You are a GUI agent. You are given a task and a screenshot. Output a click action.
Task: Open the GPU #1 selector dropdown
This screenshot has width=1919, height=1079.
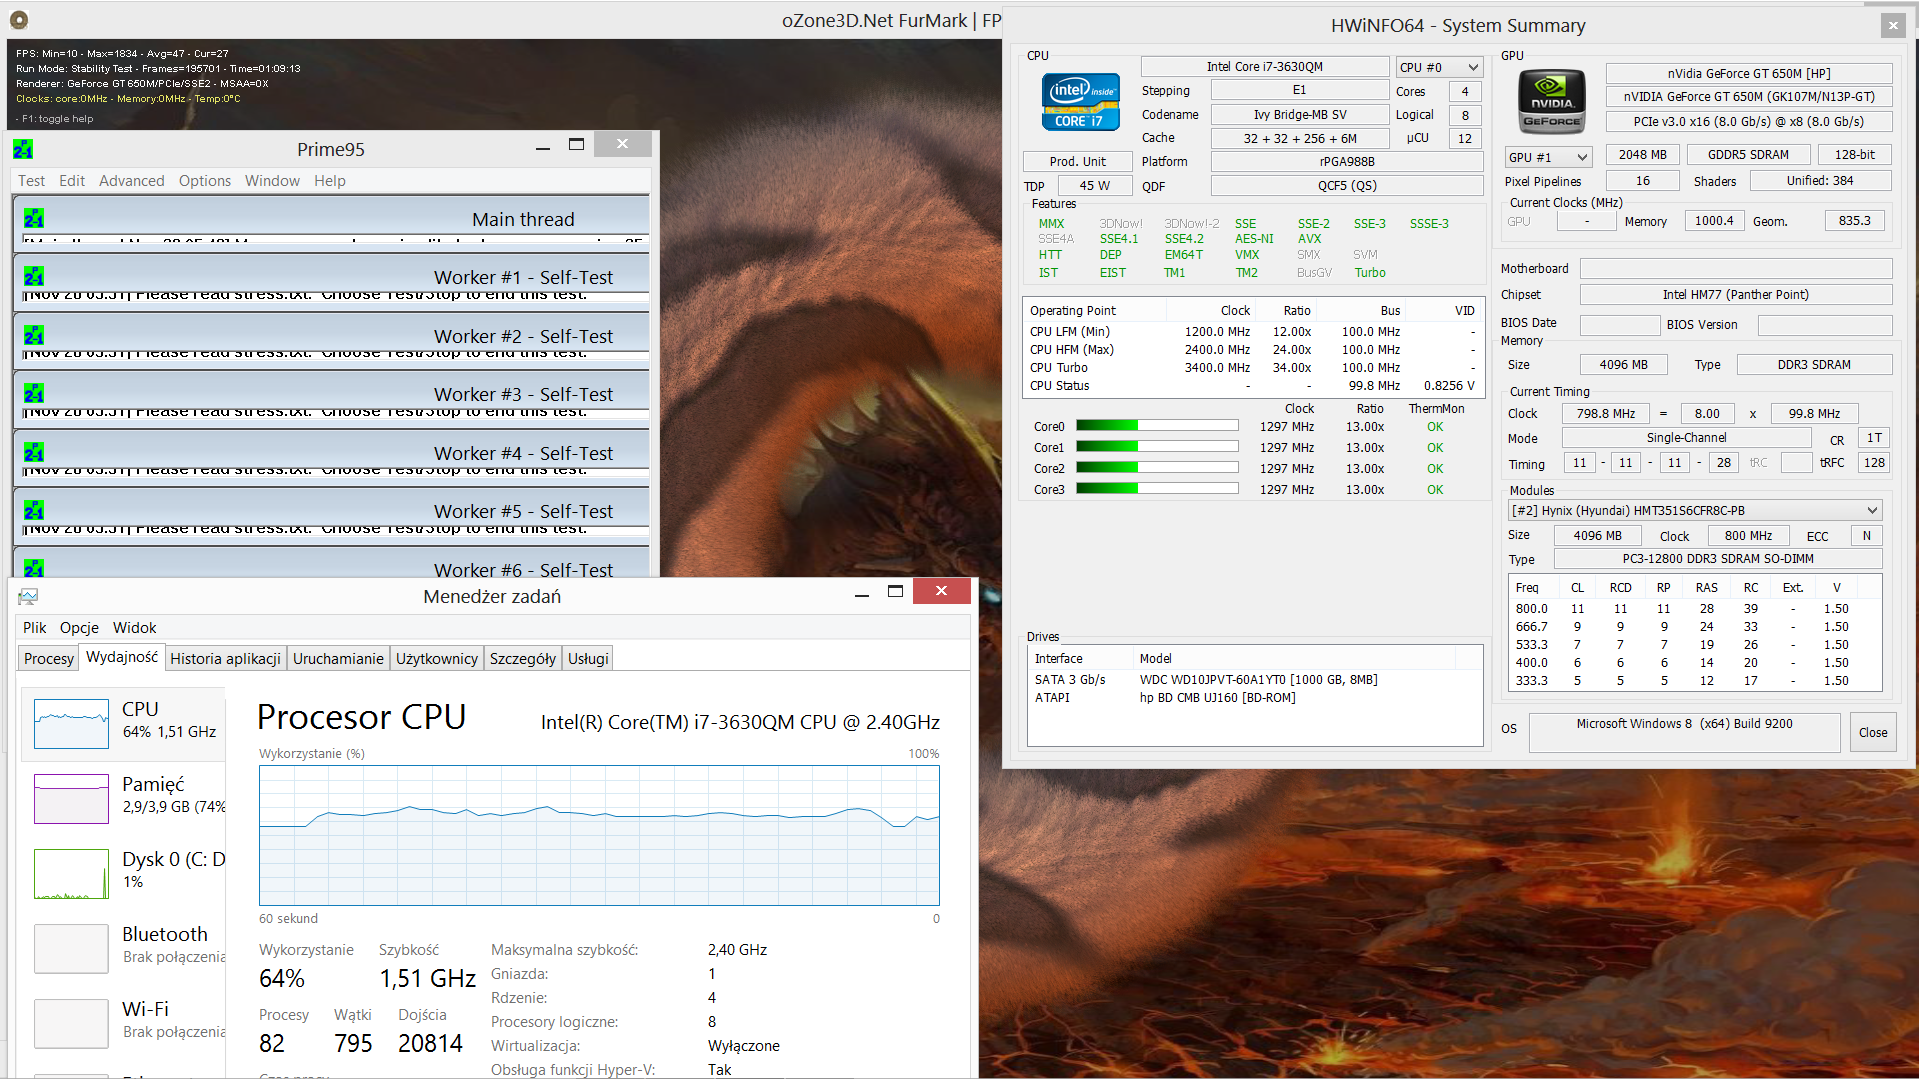[x=1547, y=157]
